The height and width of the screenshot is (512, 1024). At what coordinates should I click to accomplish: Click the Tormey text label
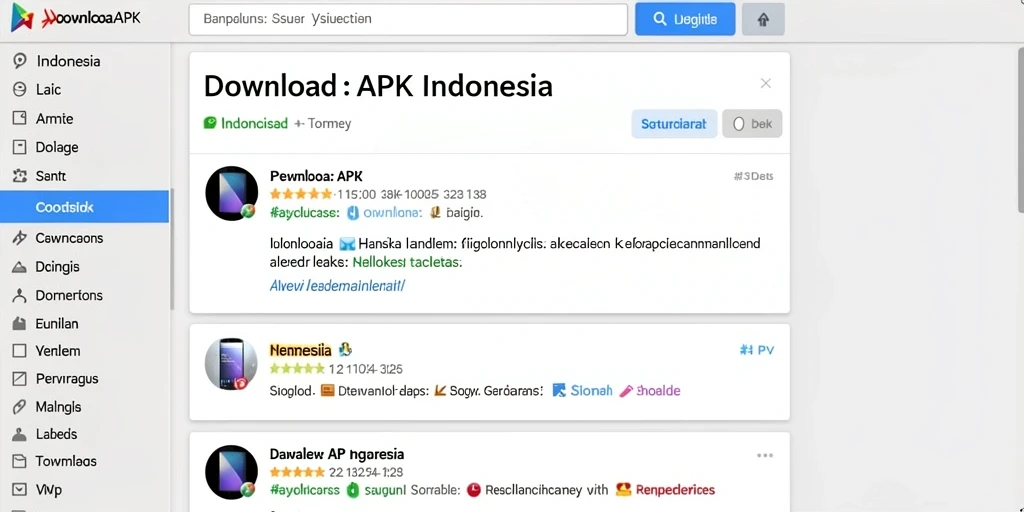329,123
